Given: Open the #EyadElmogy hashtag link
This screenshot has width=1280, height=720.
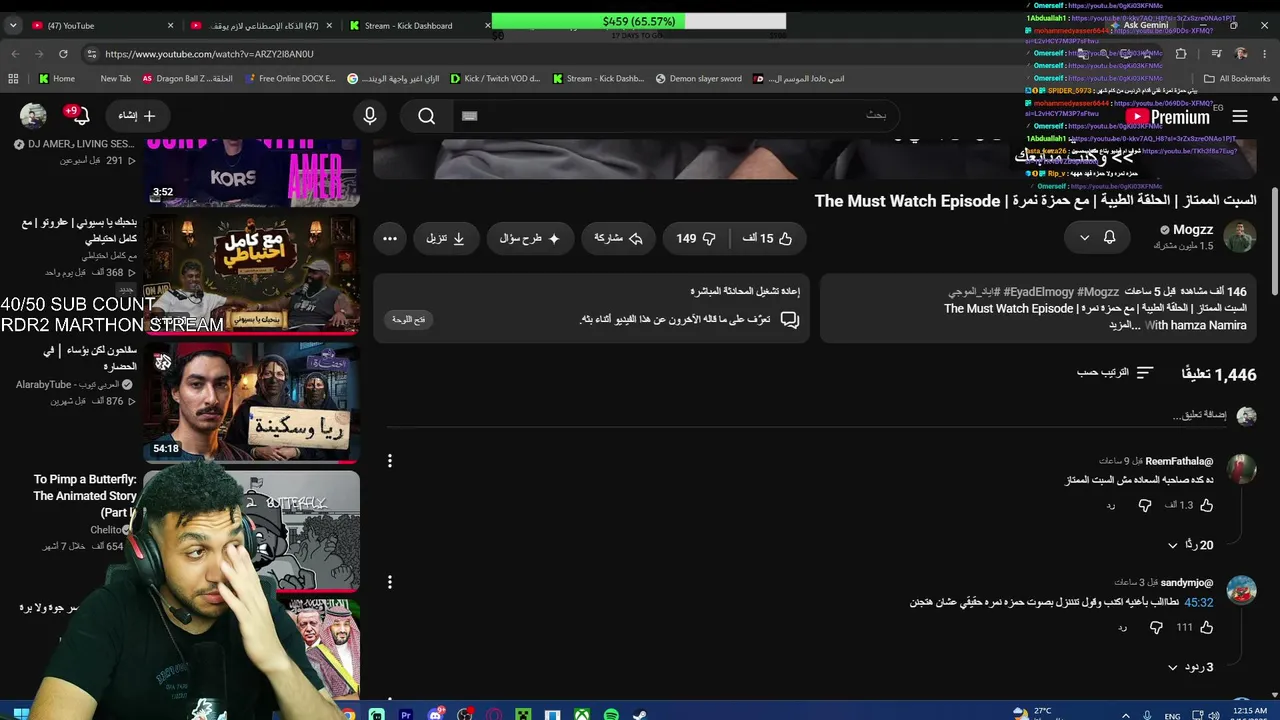Looking at the screenshot, I should pyautogui.click(x=1038, y=292).
